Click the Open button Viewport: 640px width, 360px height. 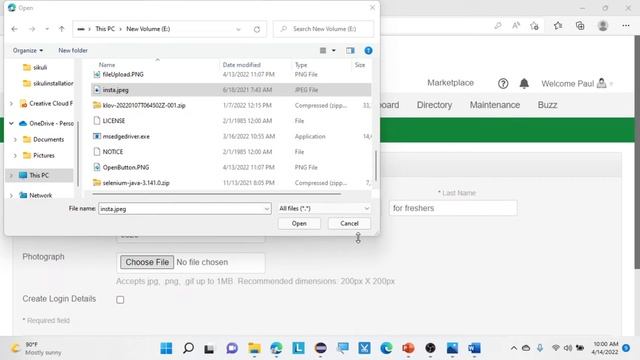coord(299,224)
